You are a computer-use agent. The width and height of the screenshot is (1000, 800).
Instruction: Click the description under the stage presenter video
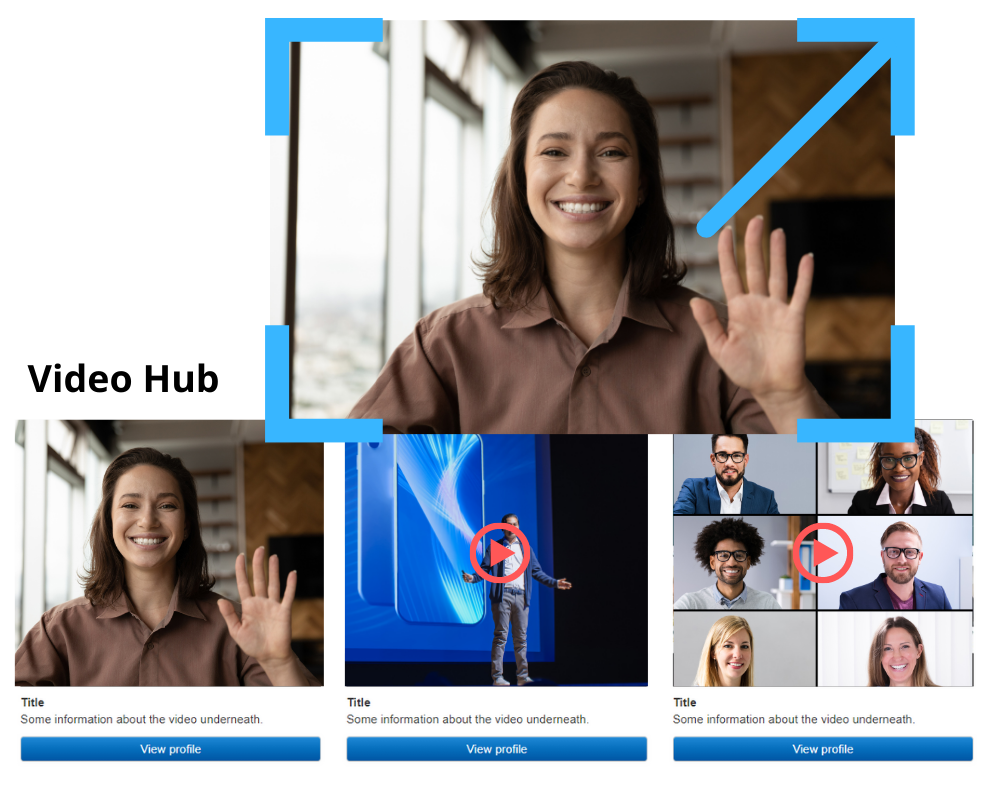467,720
